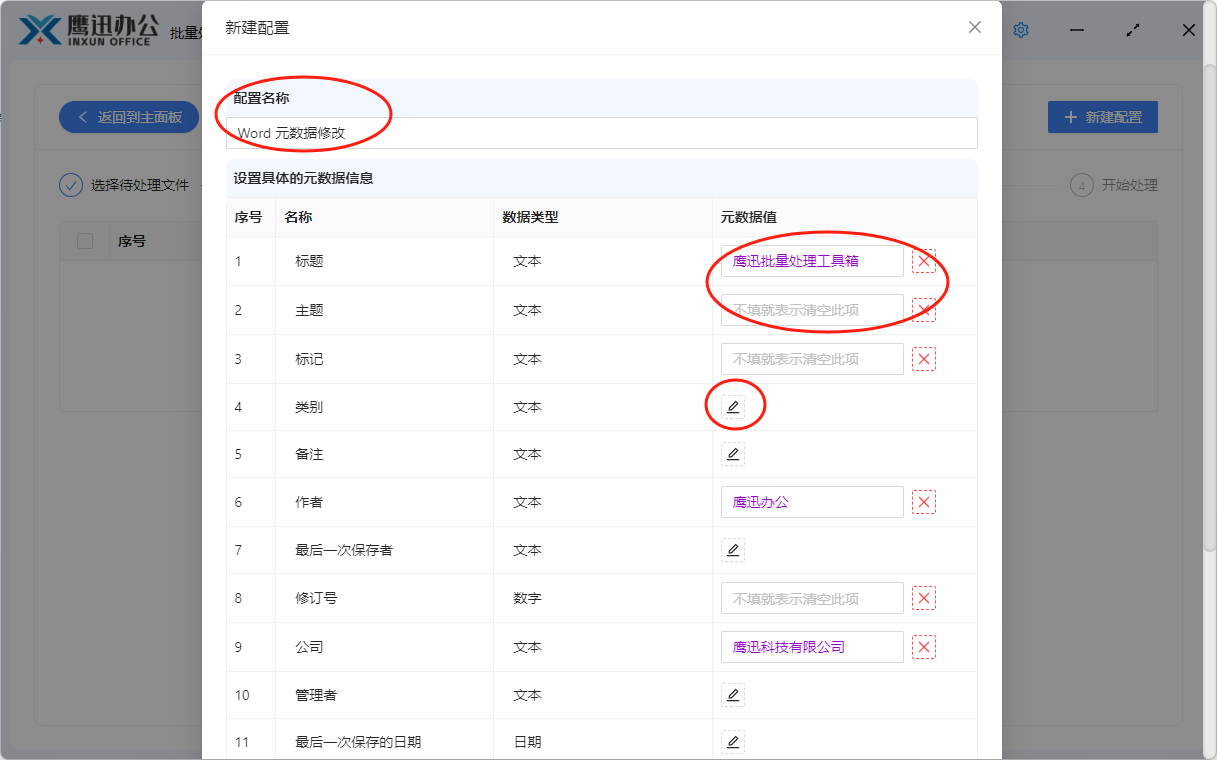Click the 主题 metadata value field
Image resolution: width=1217 pixels, height=760 pixels.
pos(812,310)
